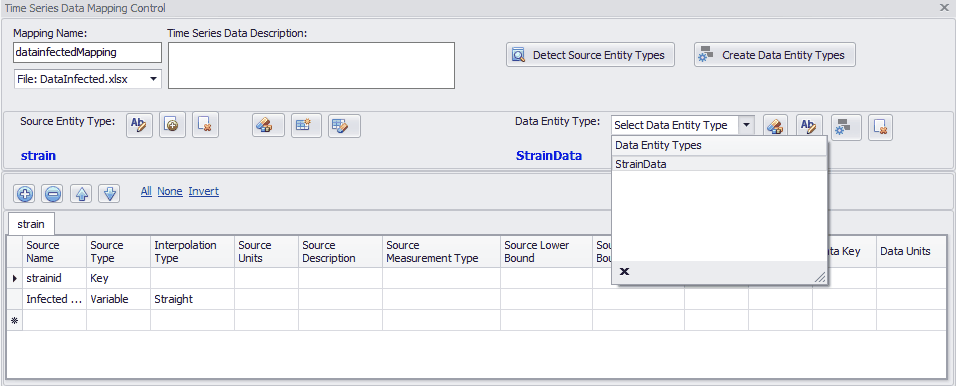The height and width of the screenshot is (386, 956).
Task: Move the selected row up
Action: point(81,194)
